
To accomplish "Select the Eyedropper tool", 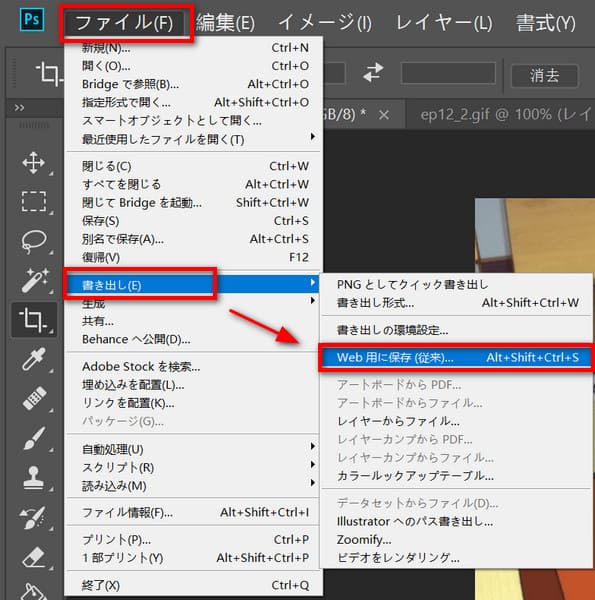I will 34,359.
